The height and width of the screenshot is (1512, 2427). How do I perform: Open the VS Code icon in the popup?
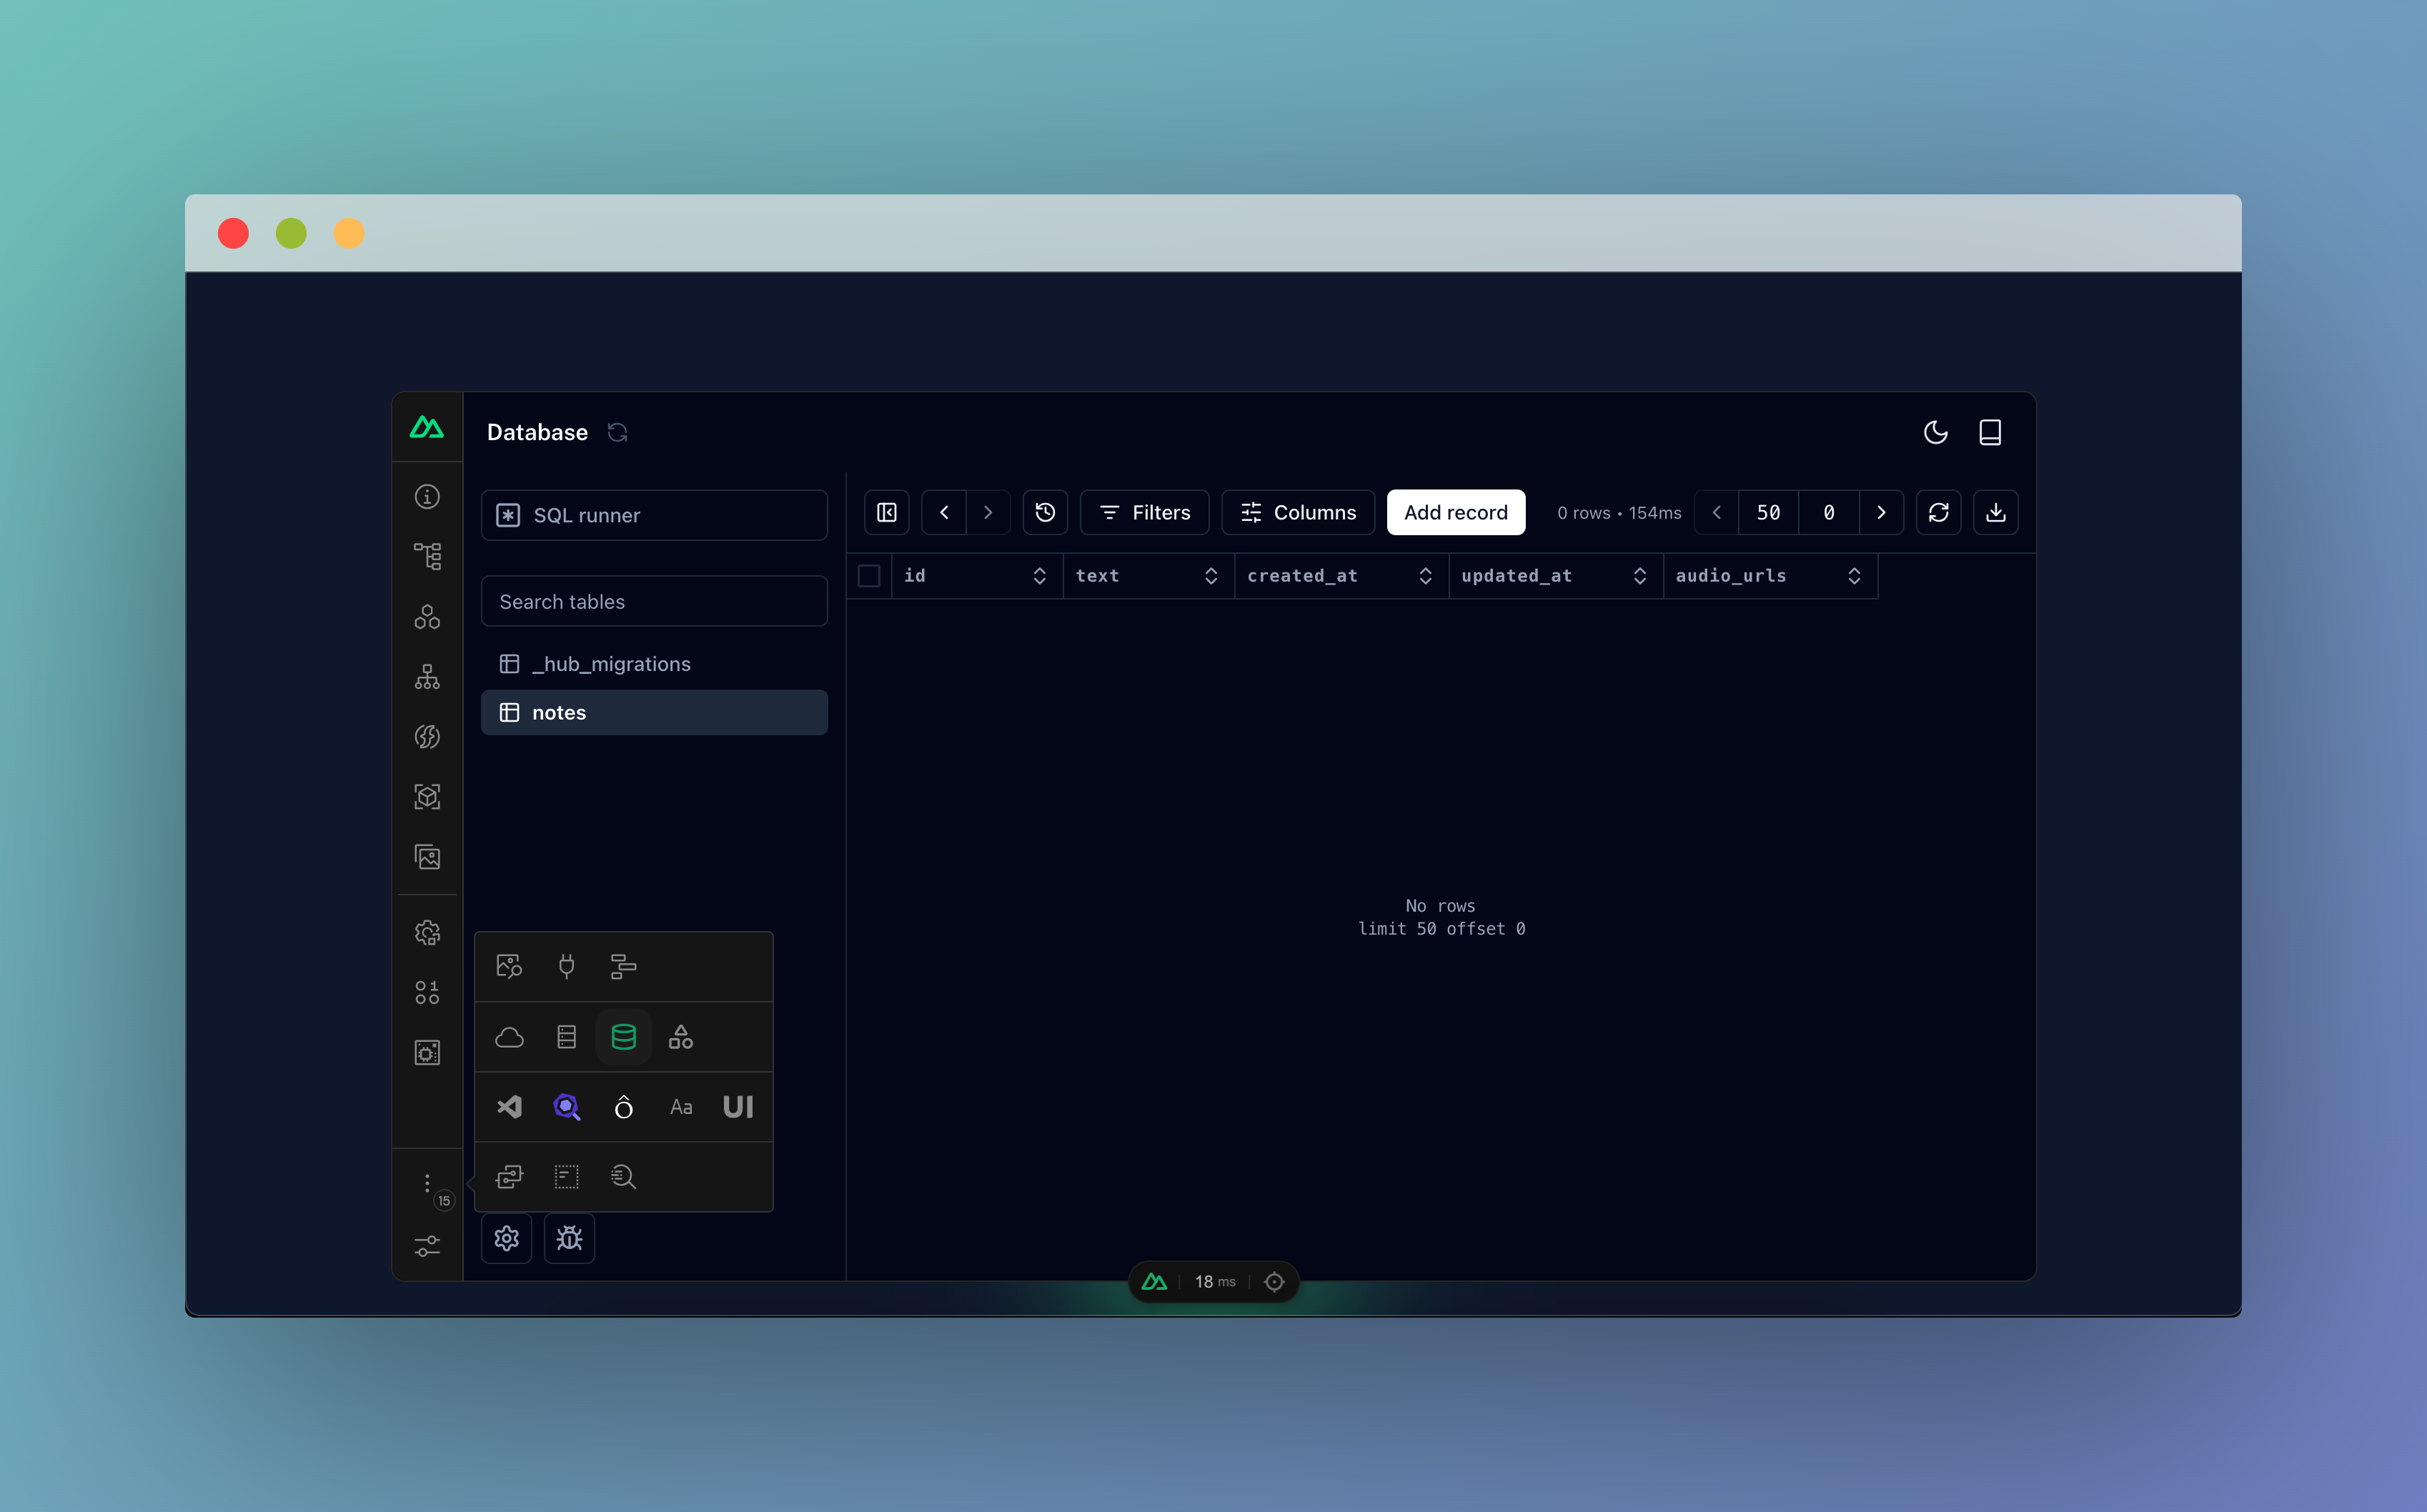pos(510,1107)
